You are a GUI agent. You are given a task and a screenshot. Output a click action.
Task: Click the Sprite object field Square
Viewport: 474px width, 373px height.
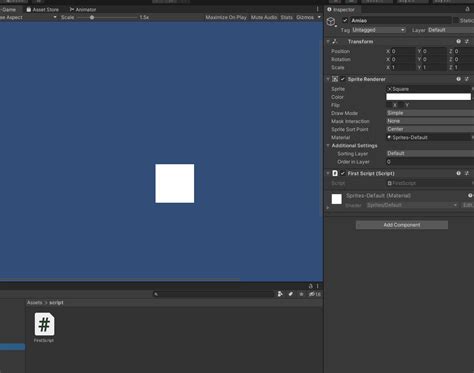pos(429,89)
